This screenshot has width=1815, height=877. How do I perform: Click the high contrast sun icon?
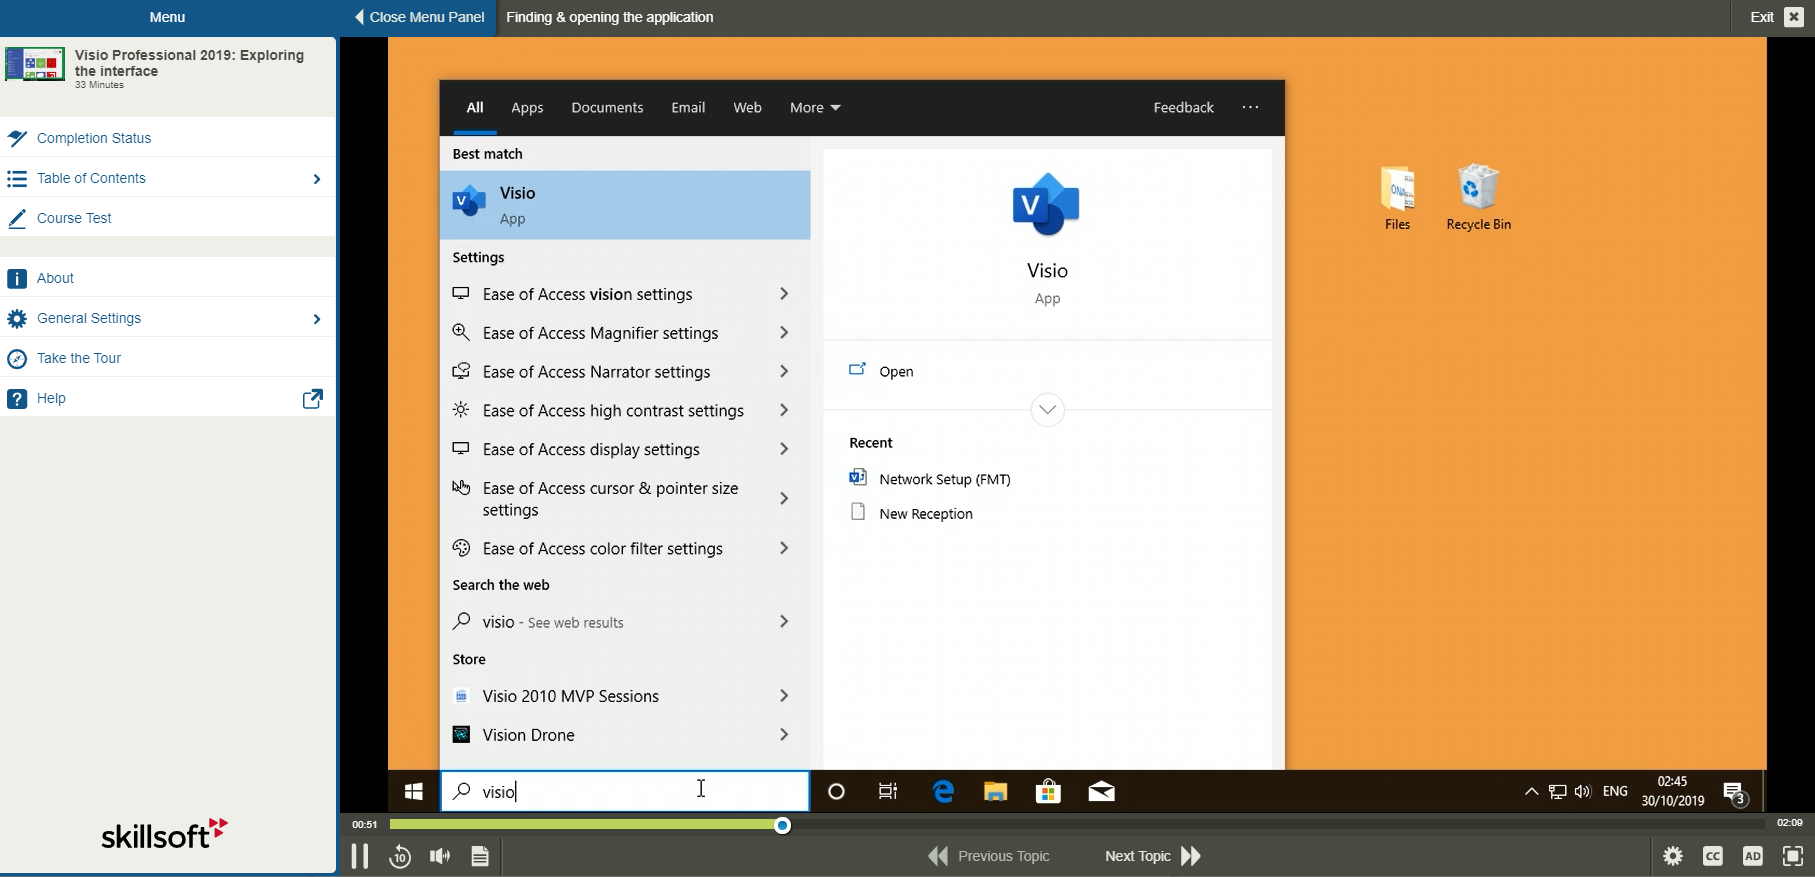tap(461, 410)
